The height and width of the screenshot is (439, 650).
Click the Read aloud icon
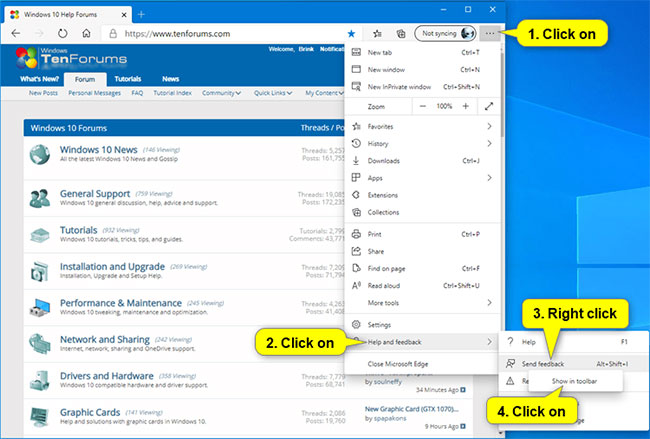tap(356, 285)
